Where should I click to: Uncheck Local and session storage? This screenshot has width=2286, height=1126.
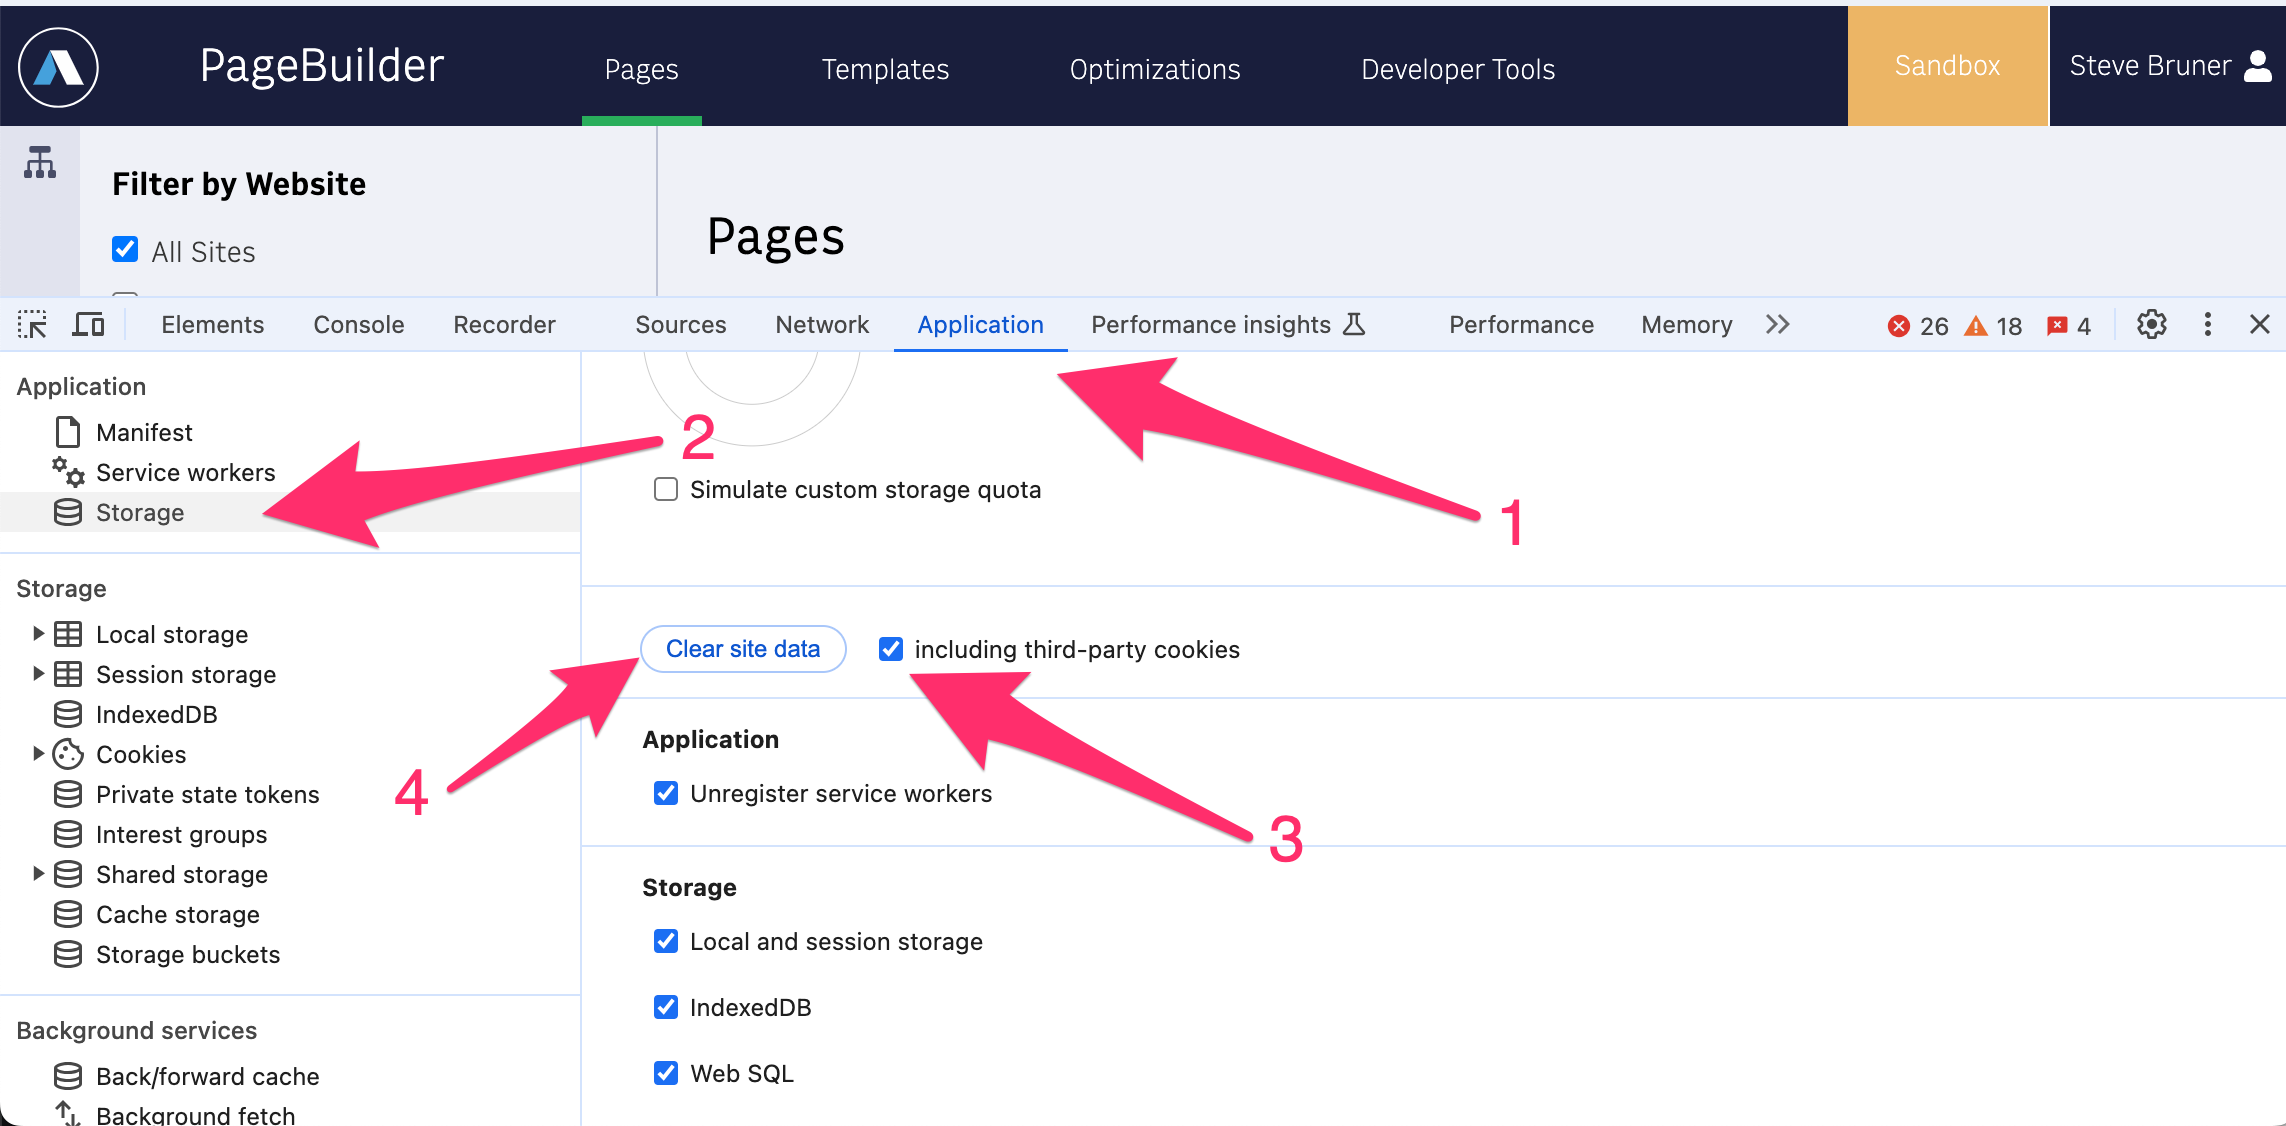[666, 941]
